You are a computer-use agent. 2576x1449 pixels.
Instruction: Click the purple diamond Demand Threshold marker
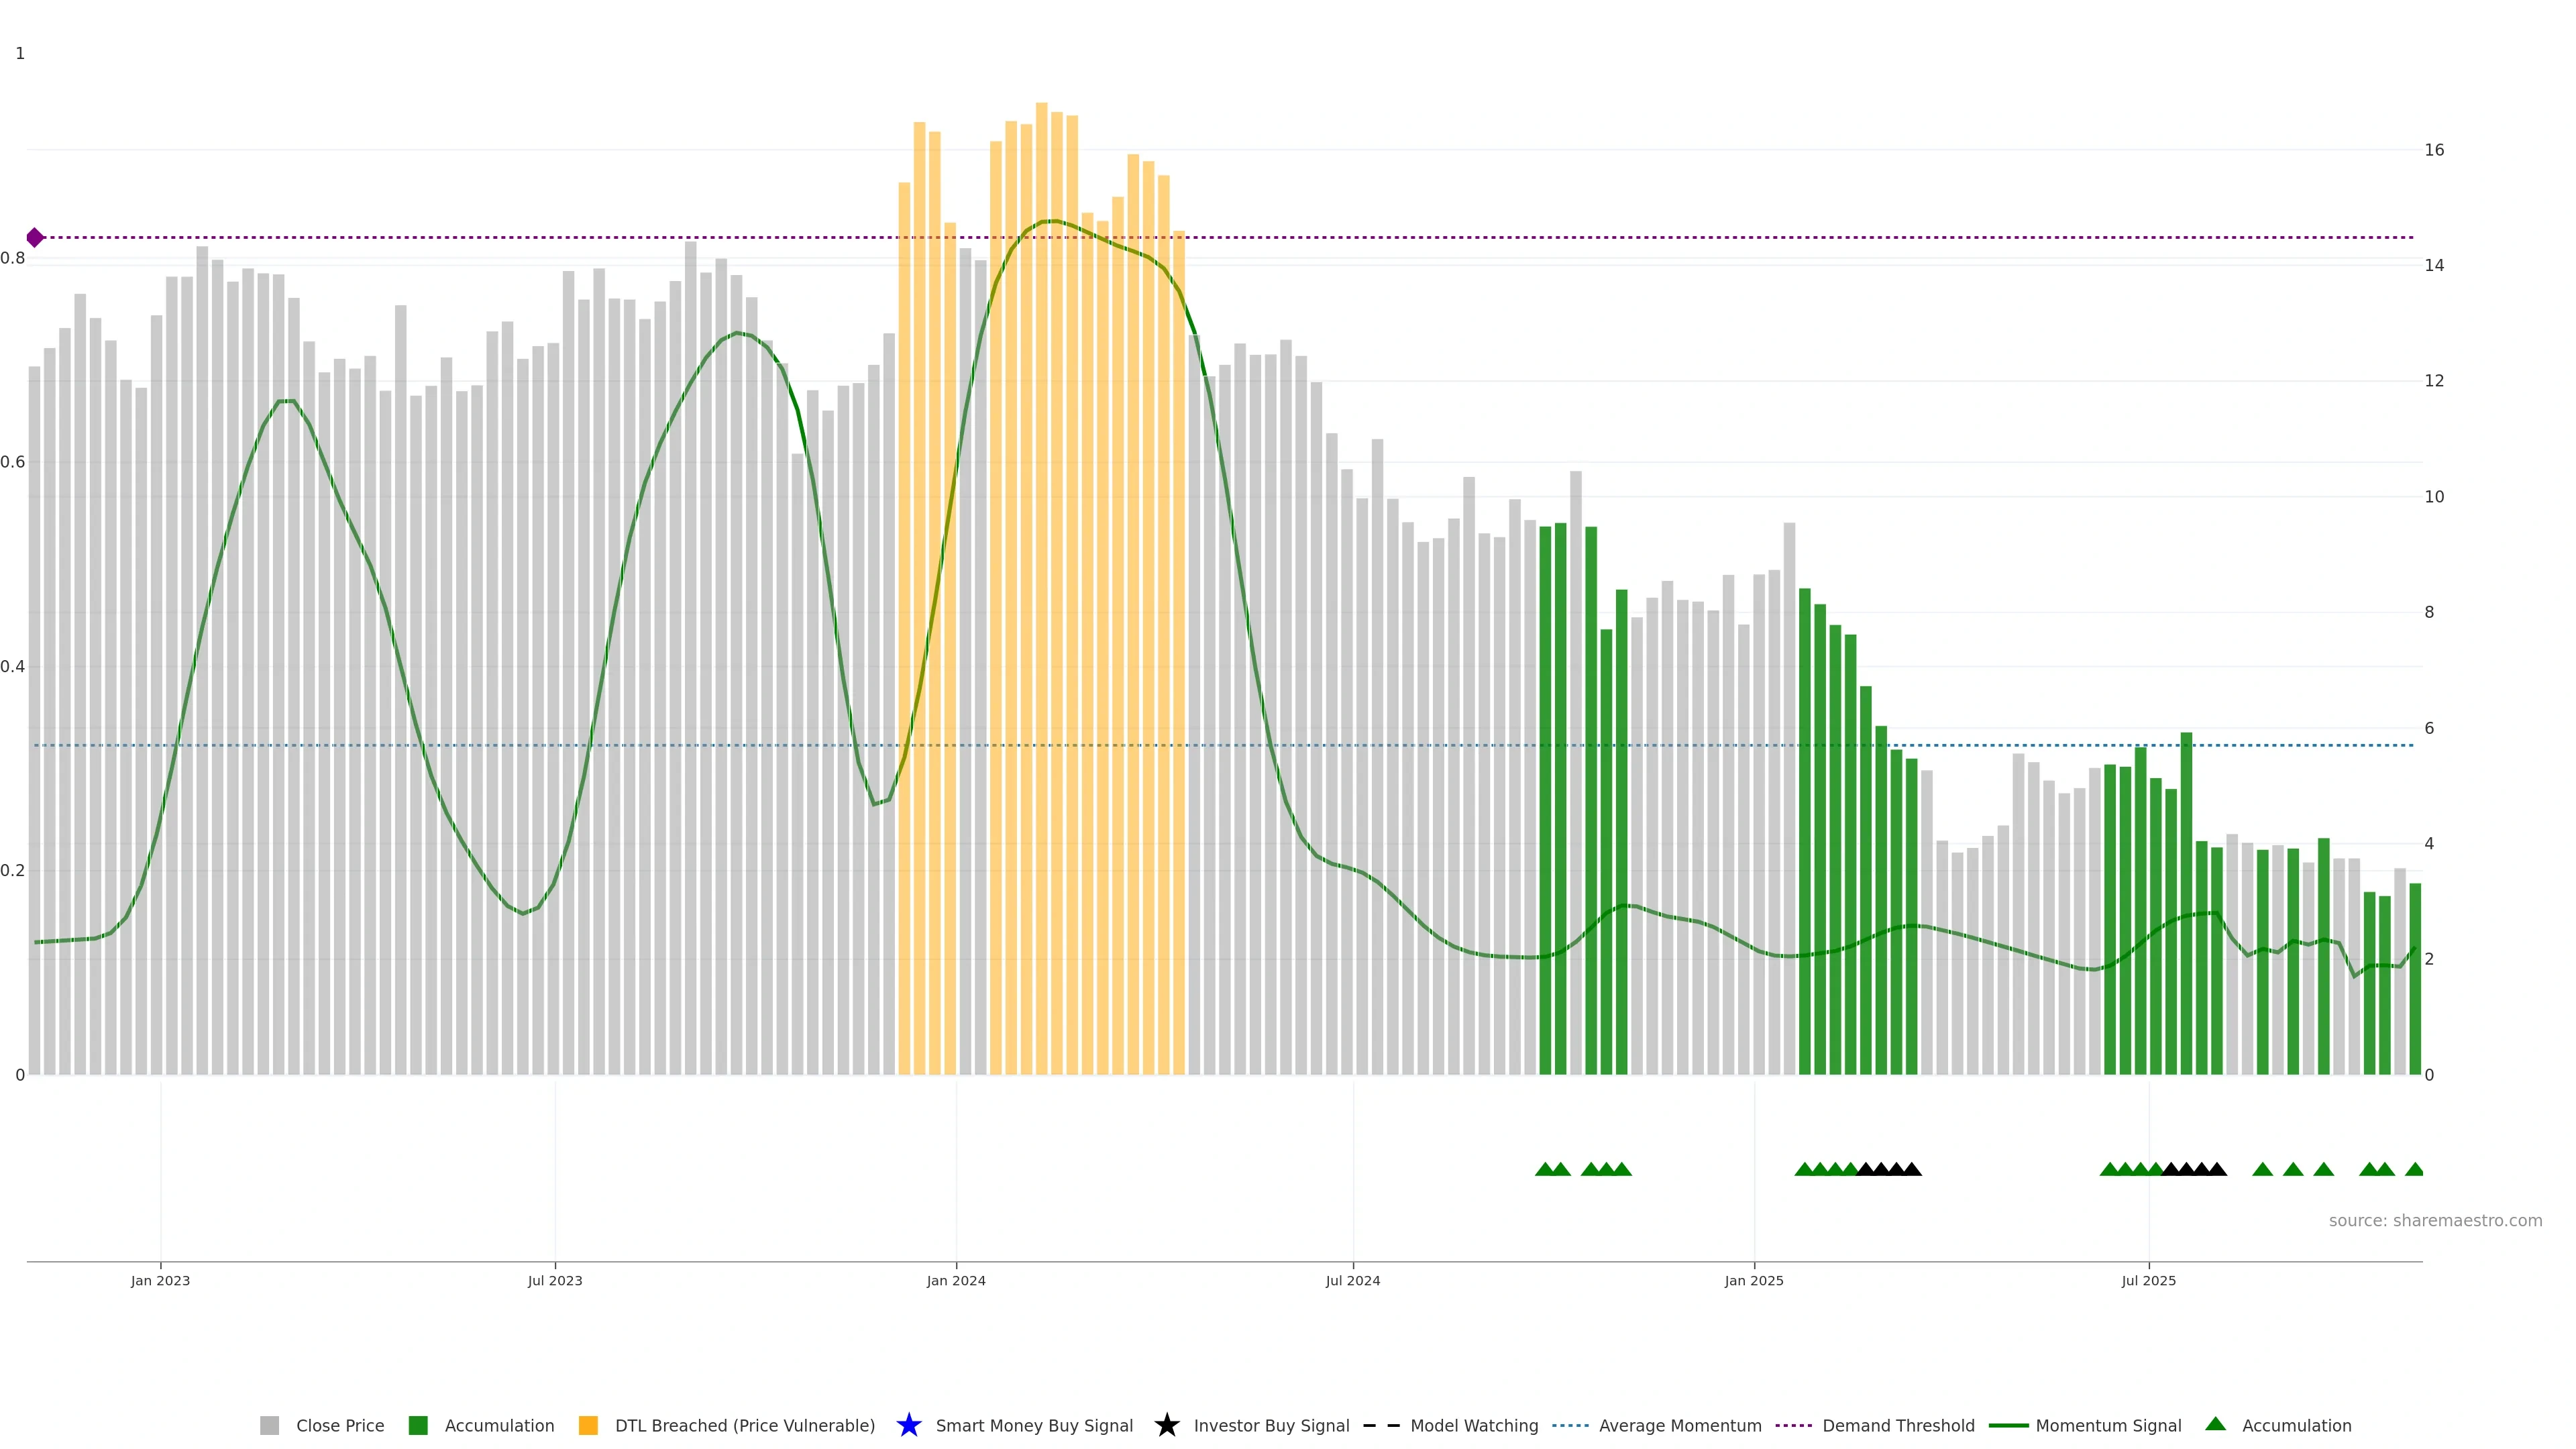tap(35, 237)
